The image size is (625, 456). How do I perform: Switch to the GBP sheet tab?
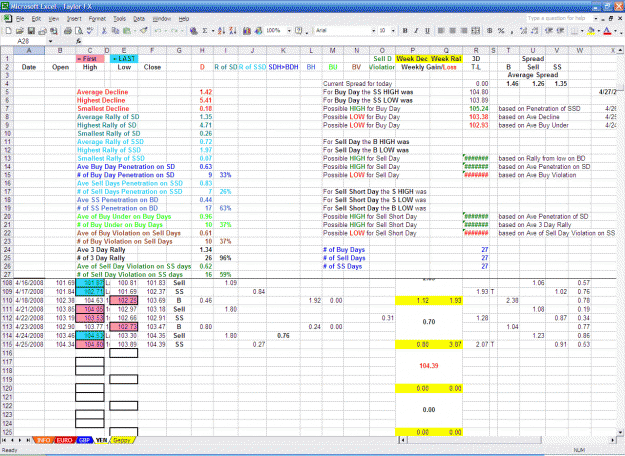[x=84, y=440]
